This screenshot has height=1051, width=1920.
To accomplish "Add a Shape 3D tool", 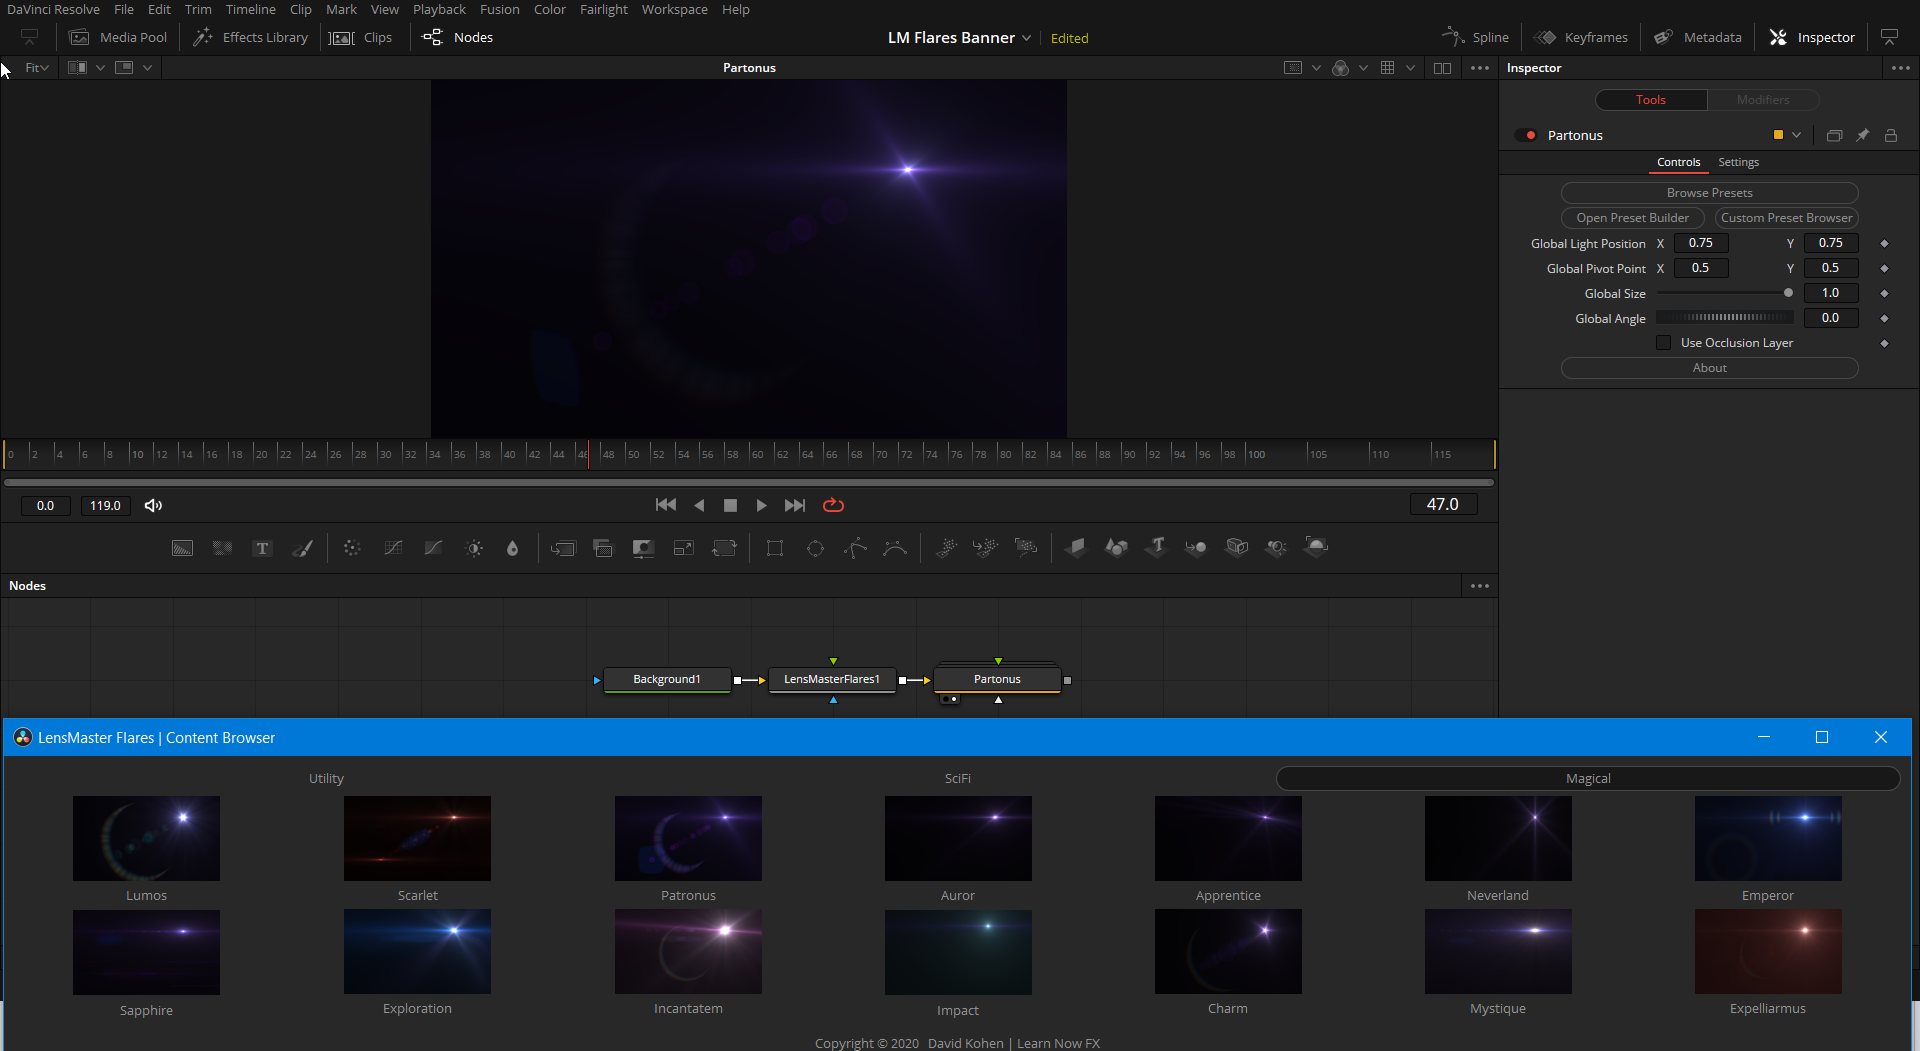I will (x=1116, y=547).
